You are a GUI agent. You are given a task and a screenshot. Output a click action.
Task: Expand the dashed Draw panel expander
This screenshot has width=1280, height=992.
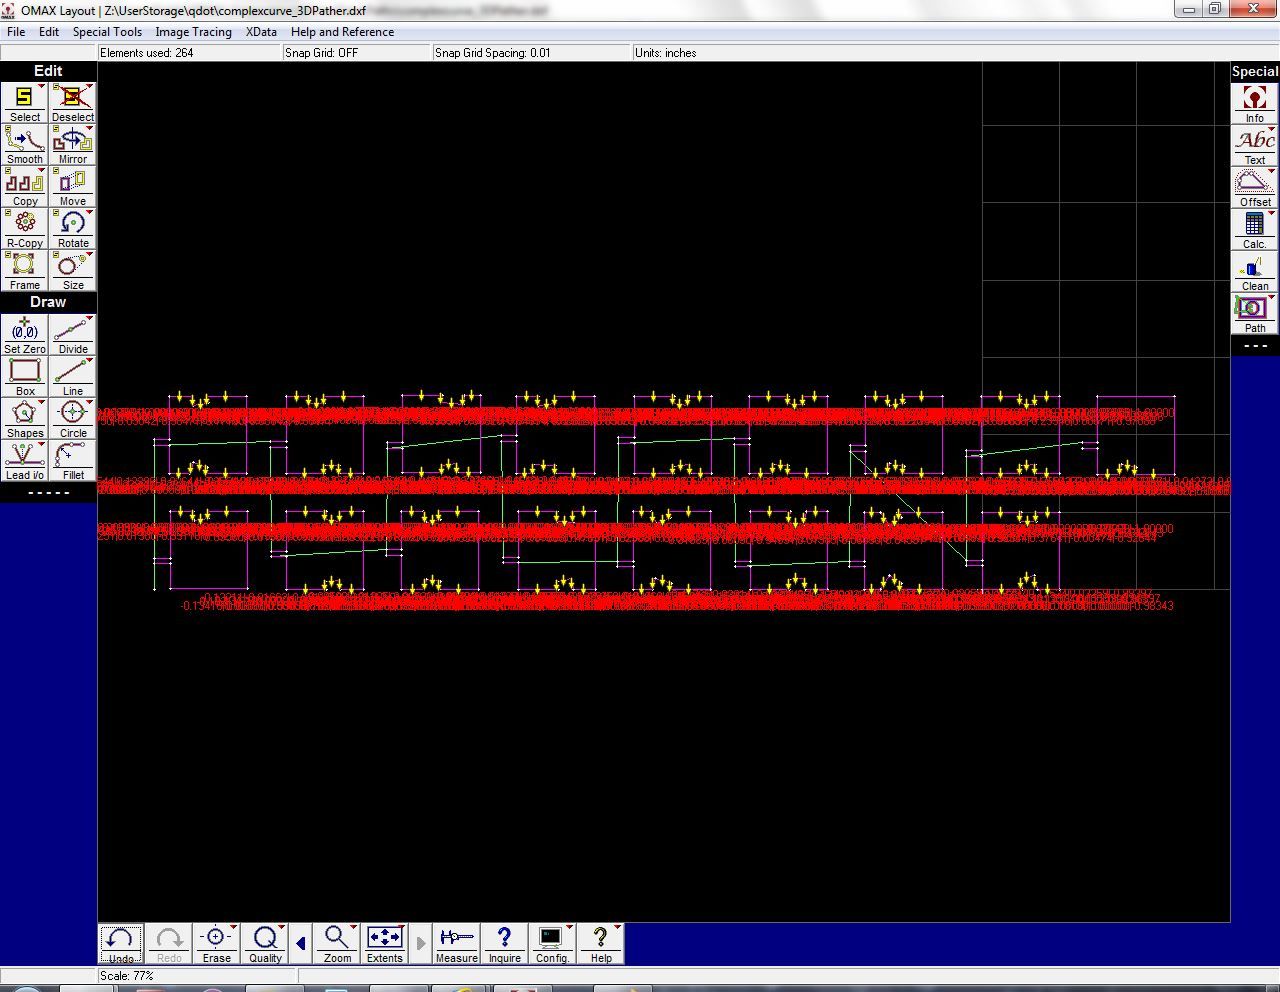pyautogui.click(x=48, y=492)
